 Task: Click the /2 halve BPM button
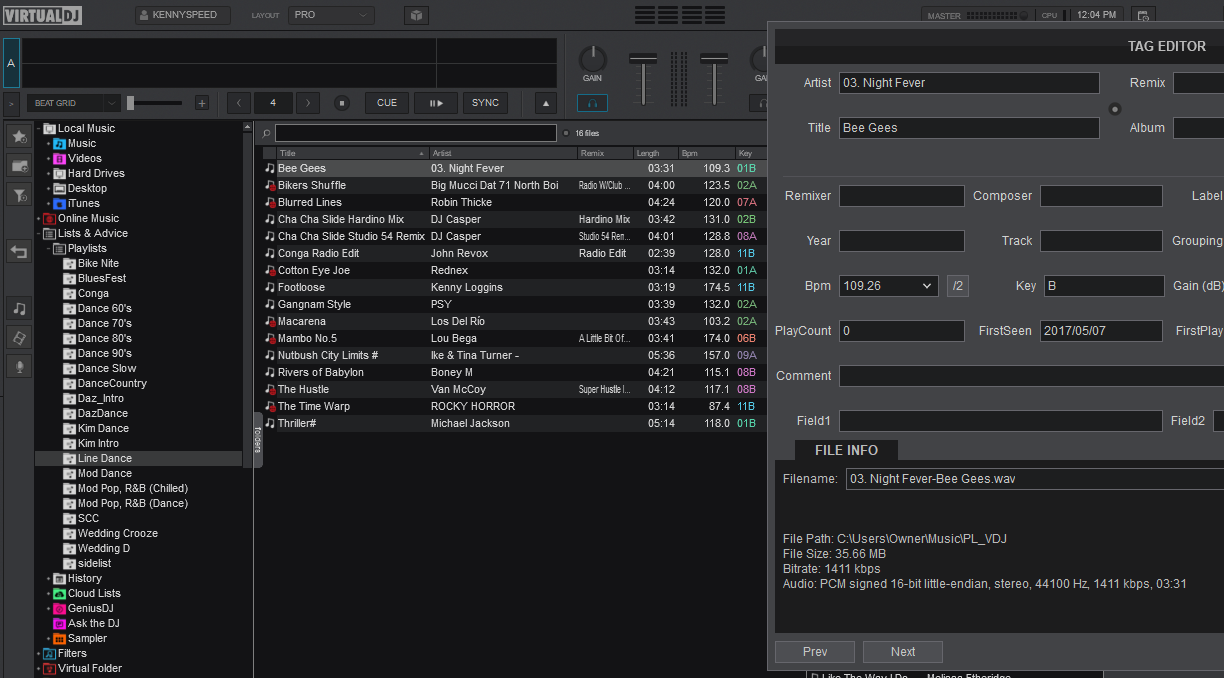(958, 286)
